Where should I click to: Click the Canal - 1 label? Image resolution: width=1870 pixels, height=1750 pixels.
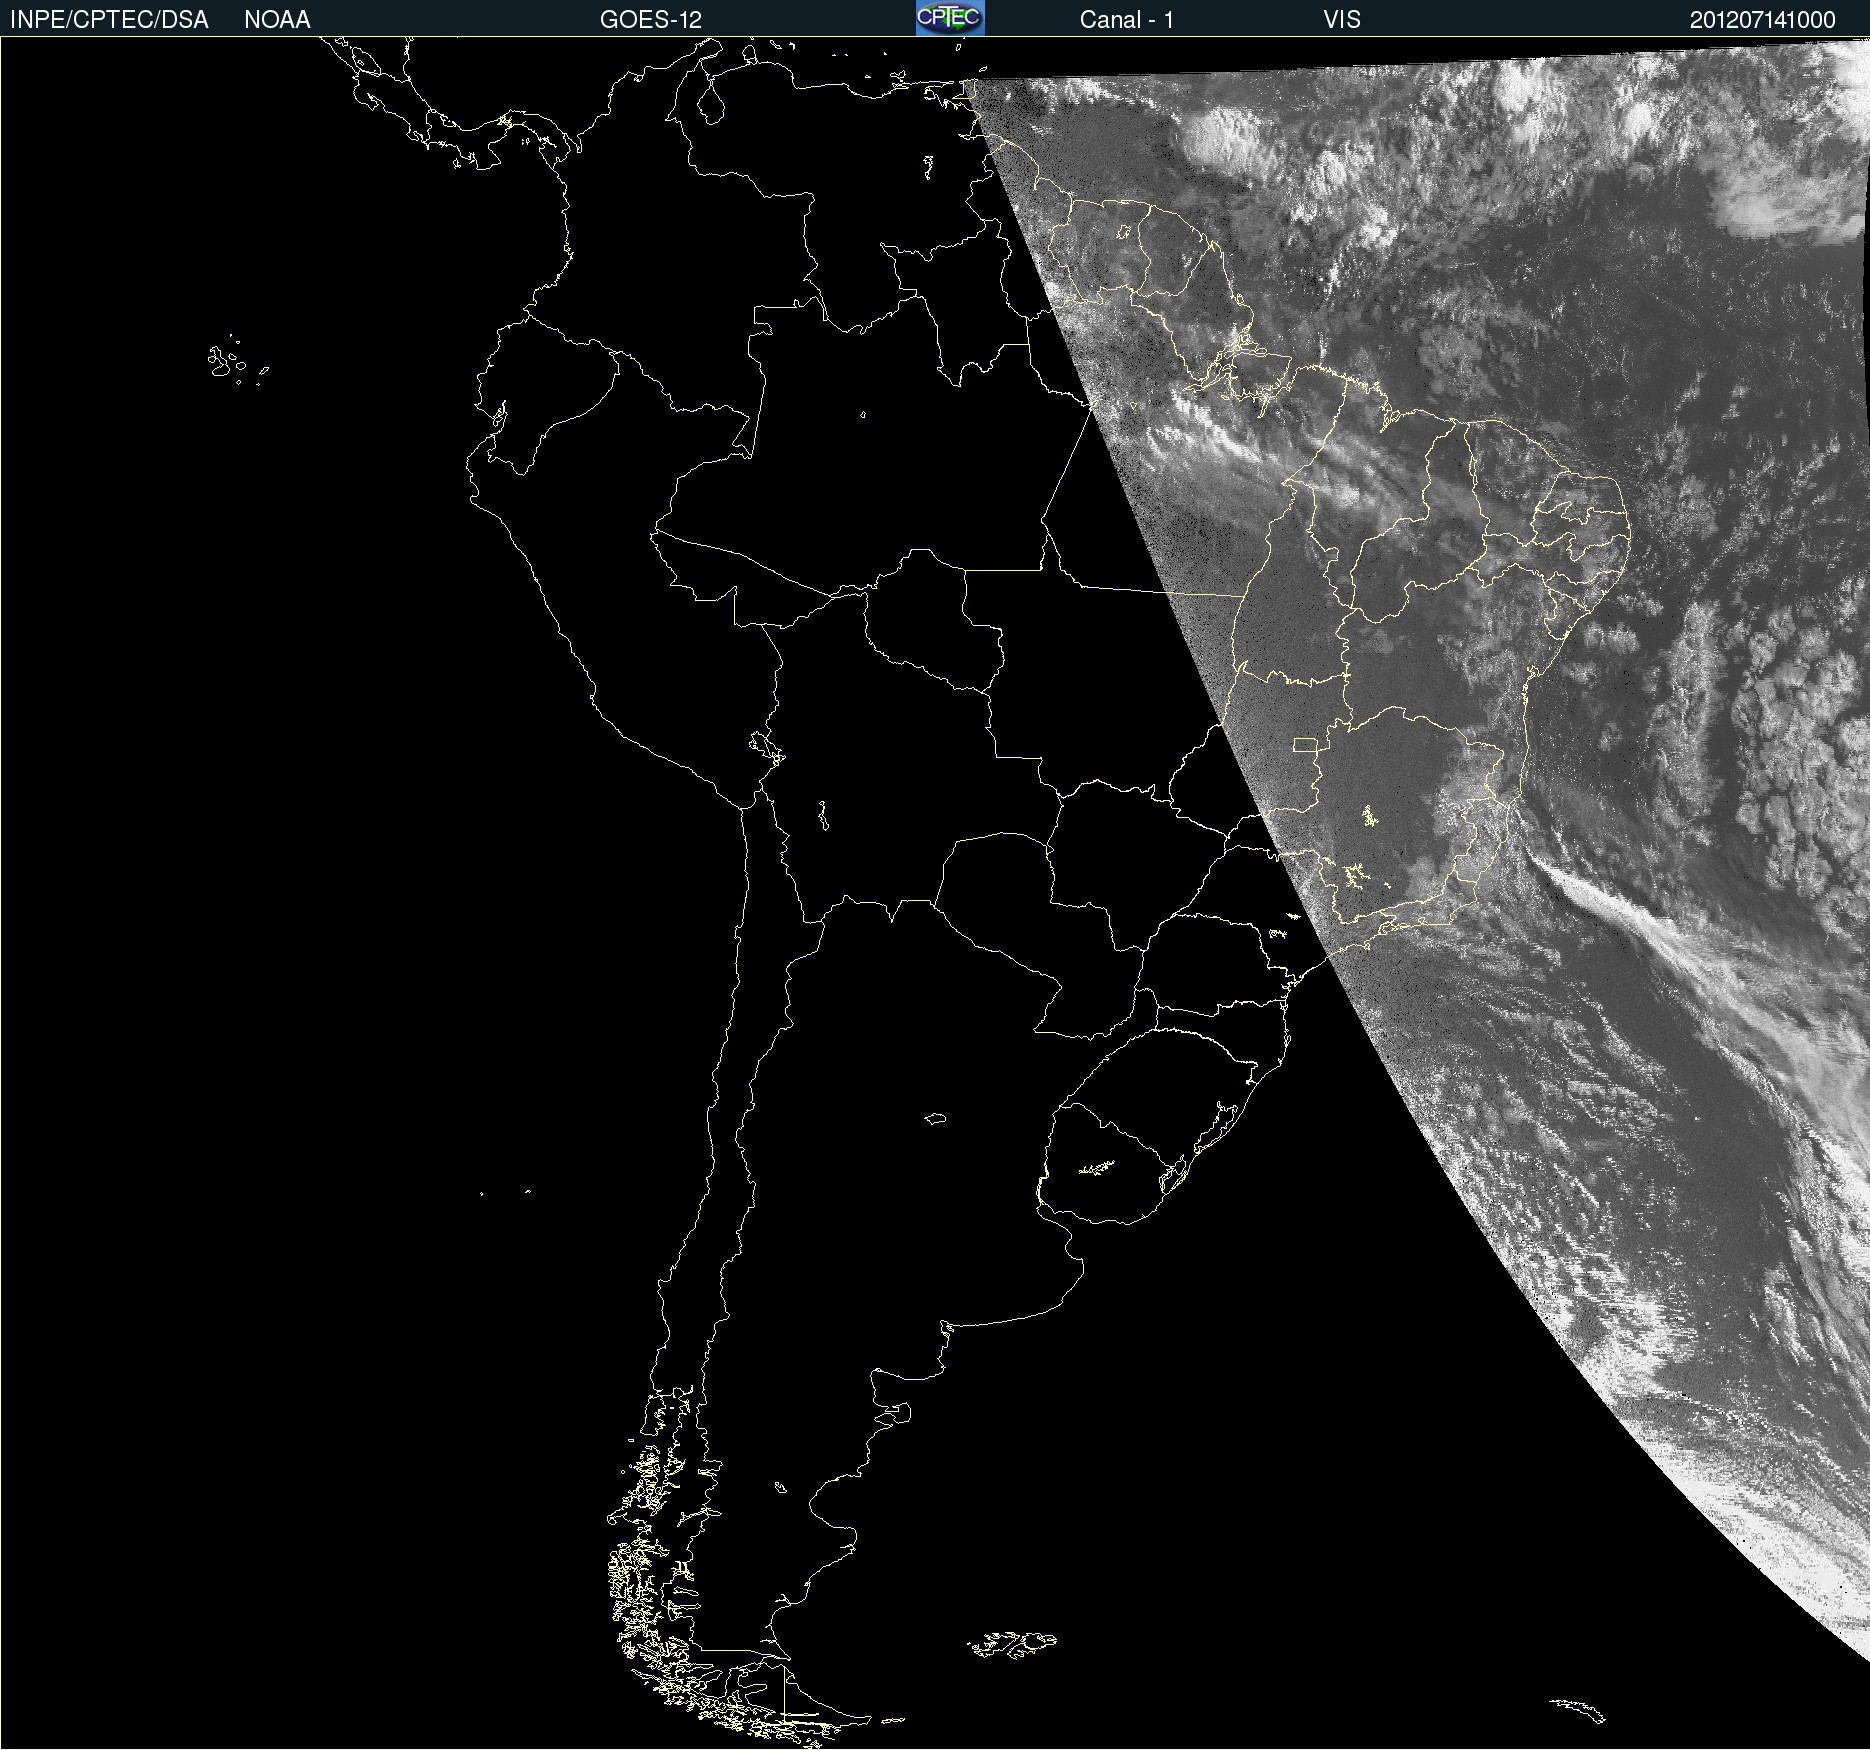[x=1127, y=20]
